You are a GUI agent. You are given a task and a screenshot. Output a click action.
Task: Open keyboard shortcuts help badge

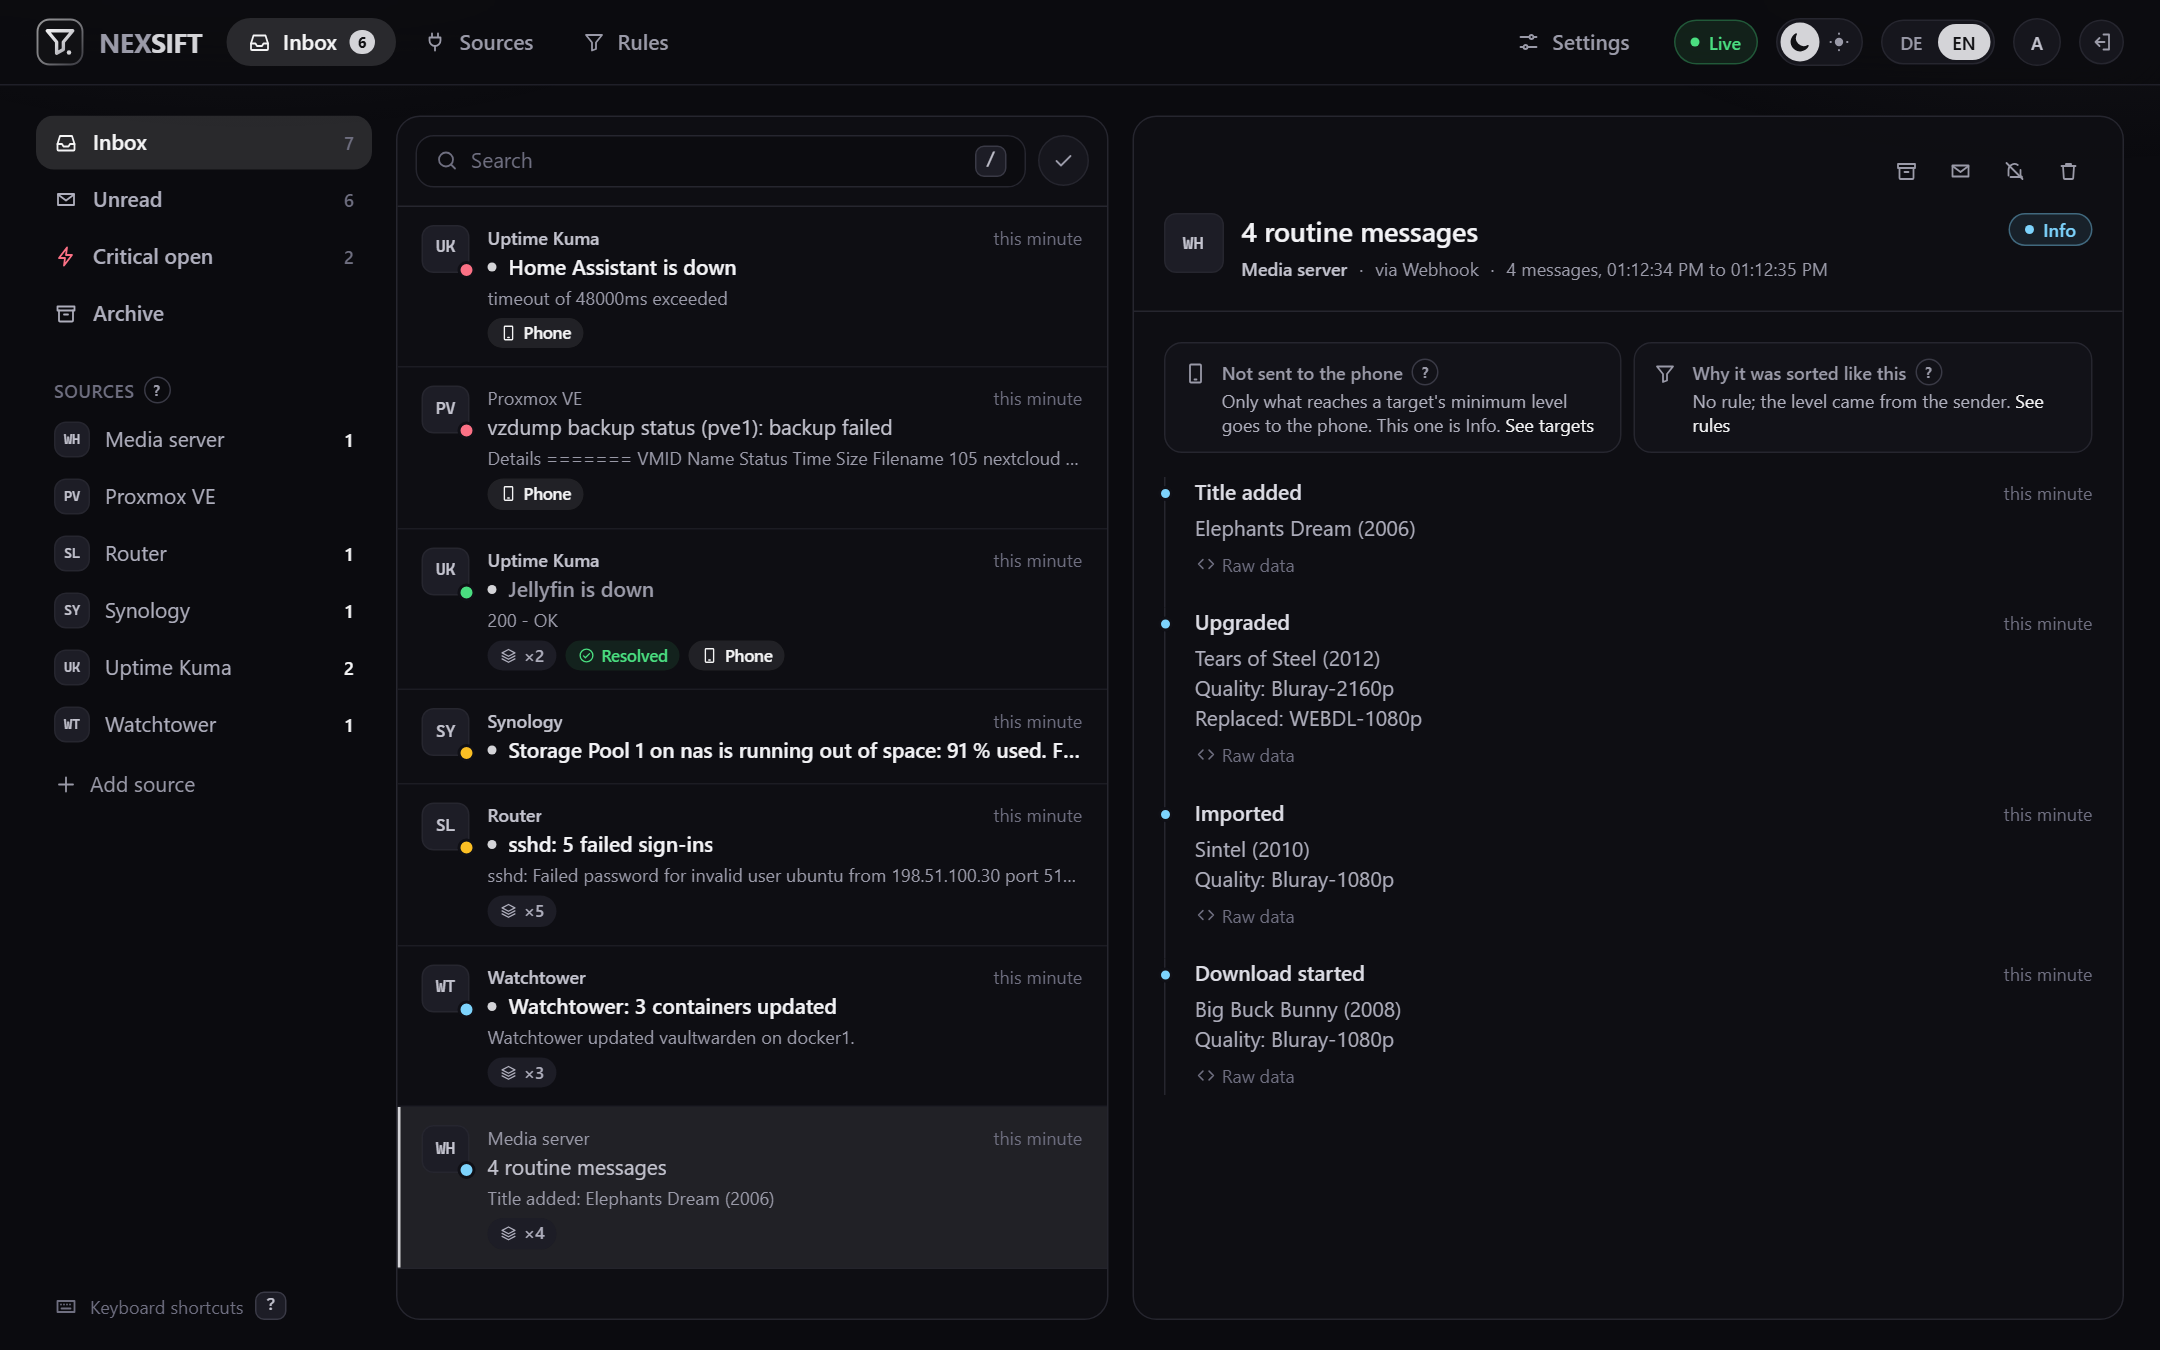pos(271,1306)
